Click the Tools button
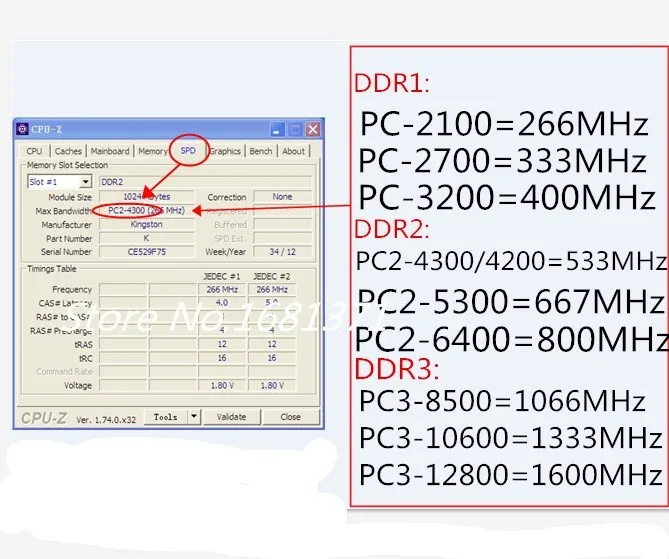 tap(166, 417)
